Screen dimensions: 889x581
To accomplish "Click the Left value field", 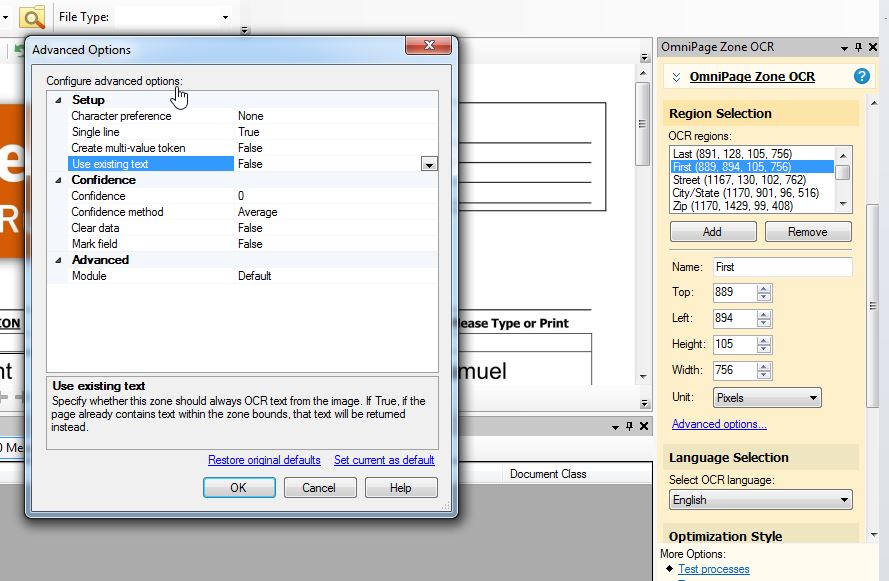I will [x=735, y=318].
